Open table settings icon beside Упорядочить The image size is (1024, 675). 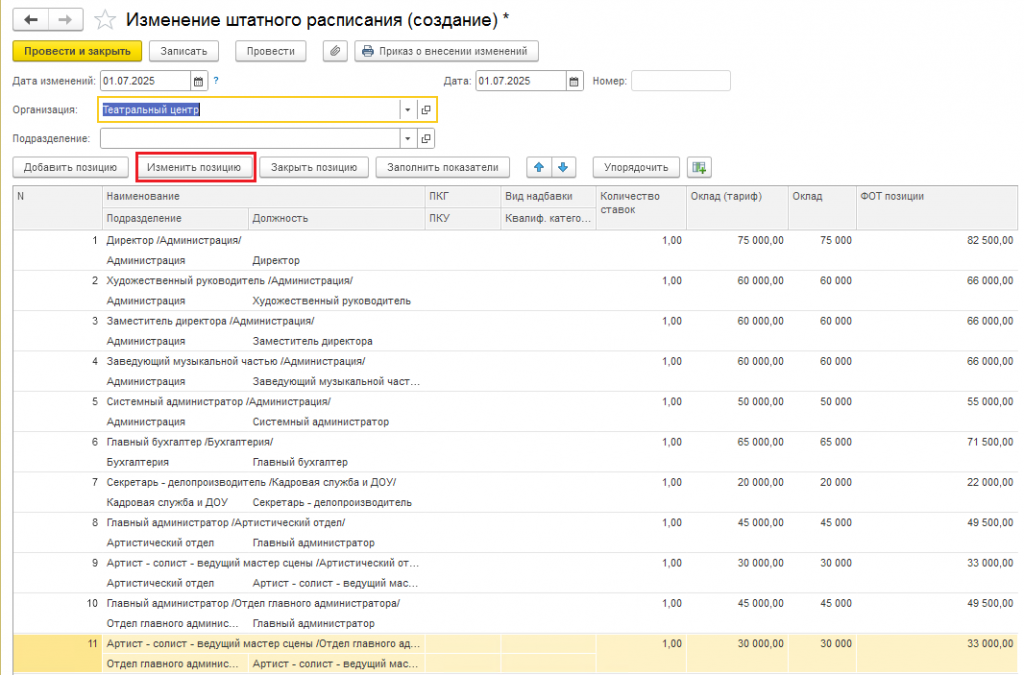[699, 167]
